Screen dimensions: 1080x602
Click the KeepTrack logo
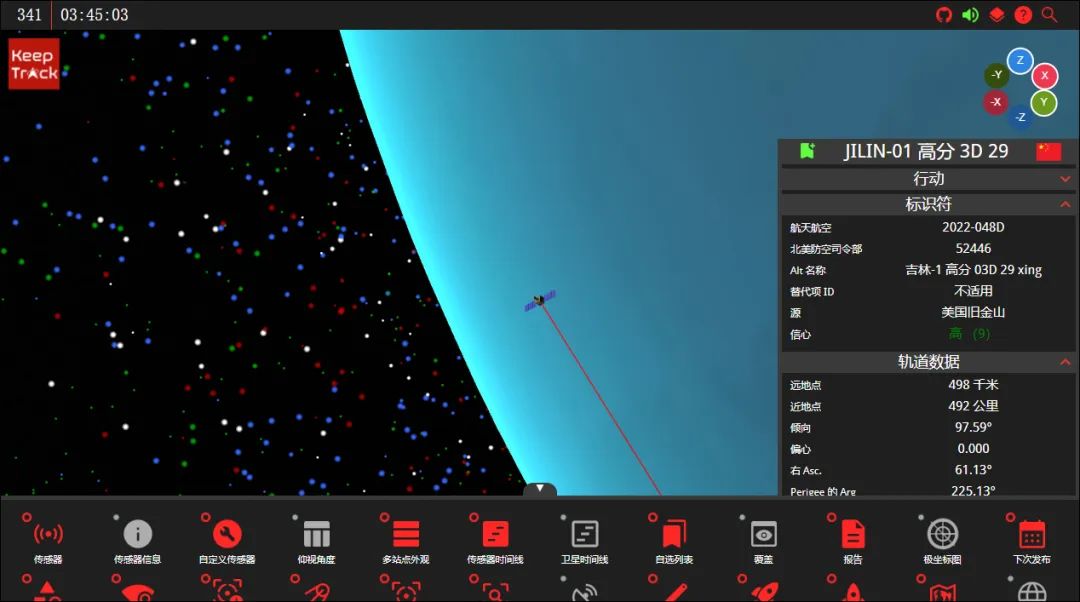[34, 64]
